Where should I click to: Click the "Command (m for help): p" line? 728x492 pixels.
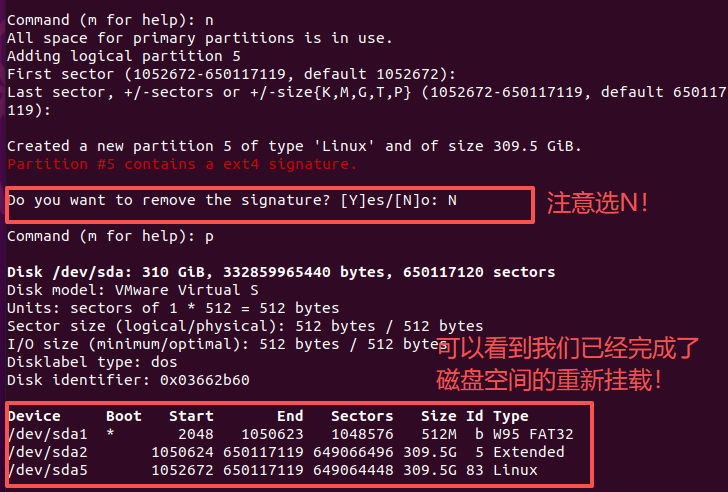pos(110,236)
